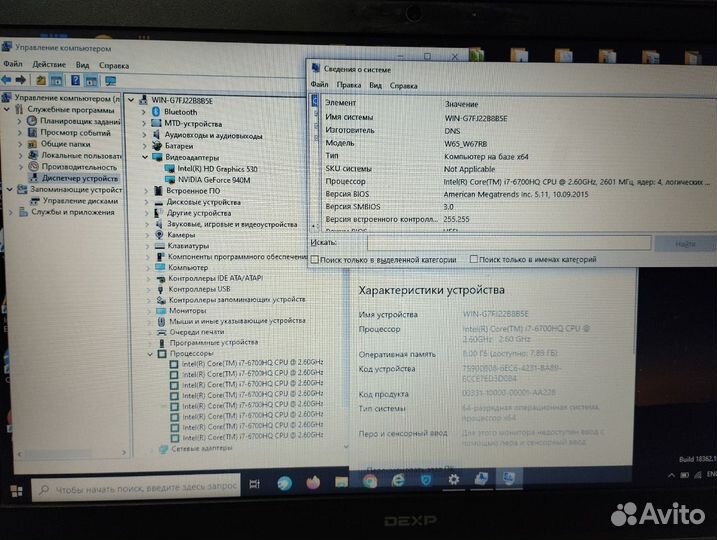Open Internet Explorer from the taskbar
Screen dimensions: 717x540
point(398,480)
